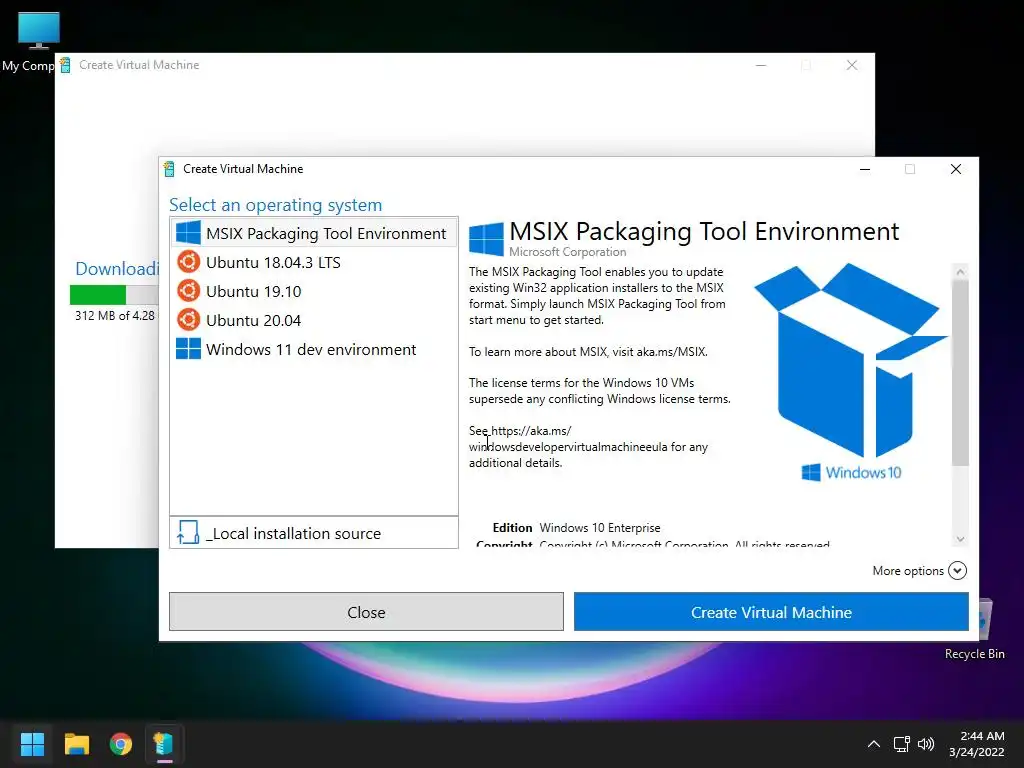Click the More options label
This screenshot has height=768, width=1024.
(908, 571)
